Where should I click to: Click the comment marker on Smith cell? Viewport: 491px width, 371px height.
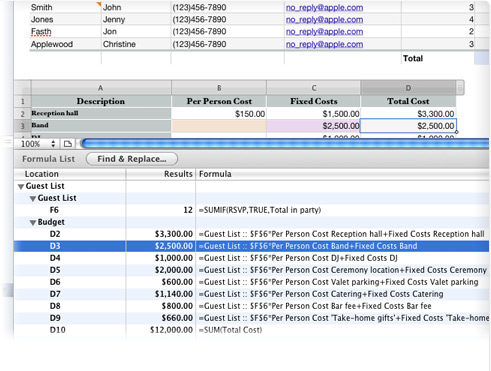click(x=99, y=4)
